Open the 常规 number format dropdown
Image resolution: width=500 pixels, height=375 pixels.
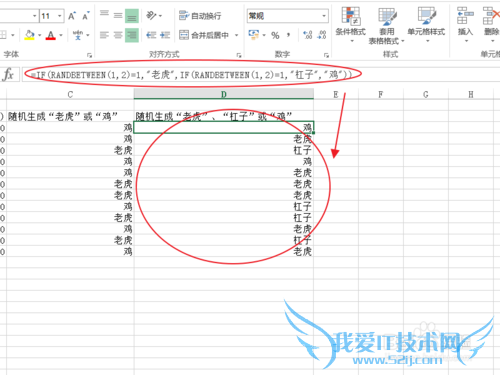click(324, 16)
